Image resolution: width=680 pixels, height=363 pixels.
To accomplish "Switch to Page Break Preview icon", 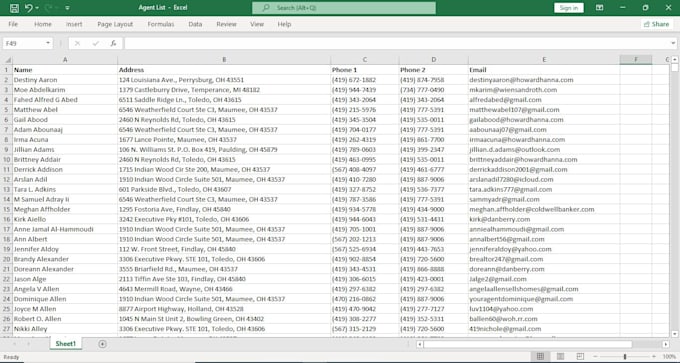I will pyautogui.click(x=580, y=356).
